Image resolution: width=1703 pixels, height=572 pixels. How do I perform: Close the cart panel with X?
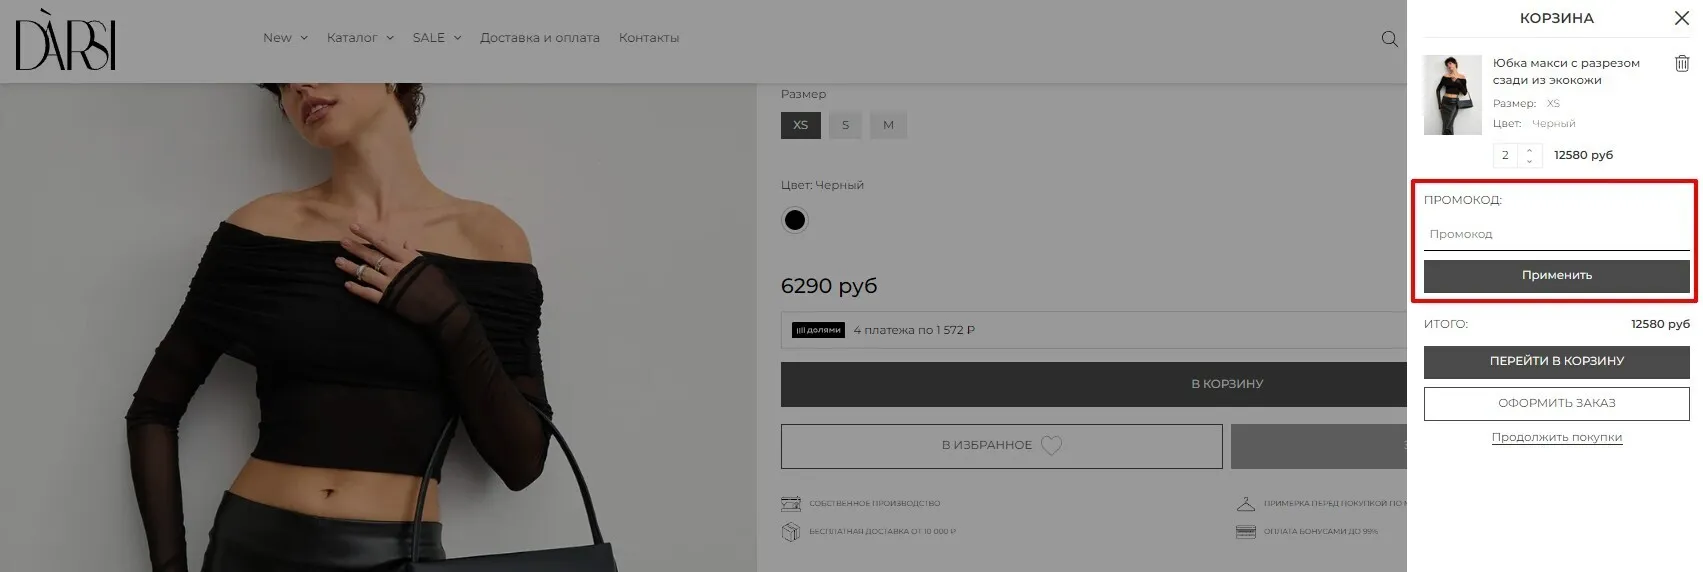point(1682,18)
